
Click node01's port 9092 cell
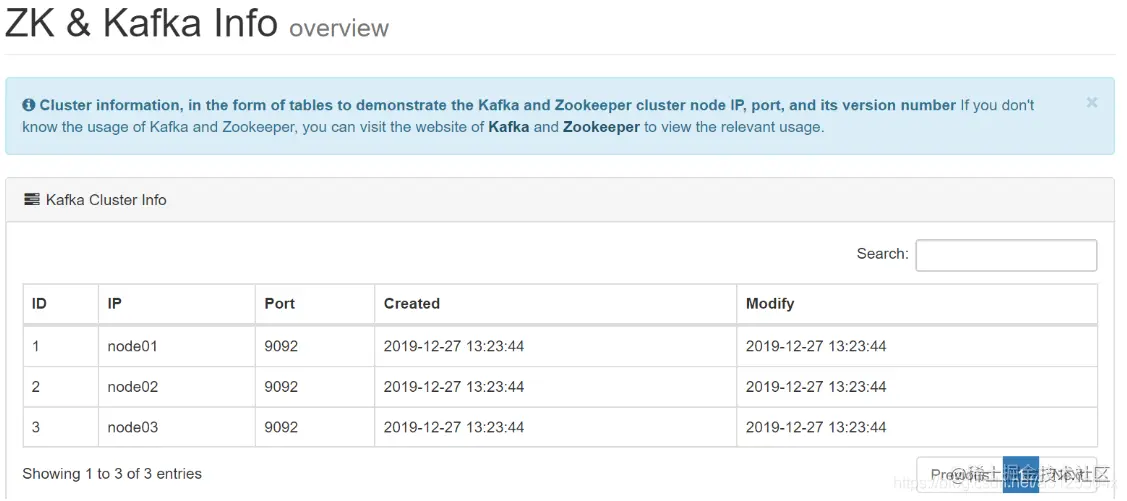281,346
